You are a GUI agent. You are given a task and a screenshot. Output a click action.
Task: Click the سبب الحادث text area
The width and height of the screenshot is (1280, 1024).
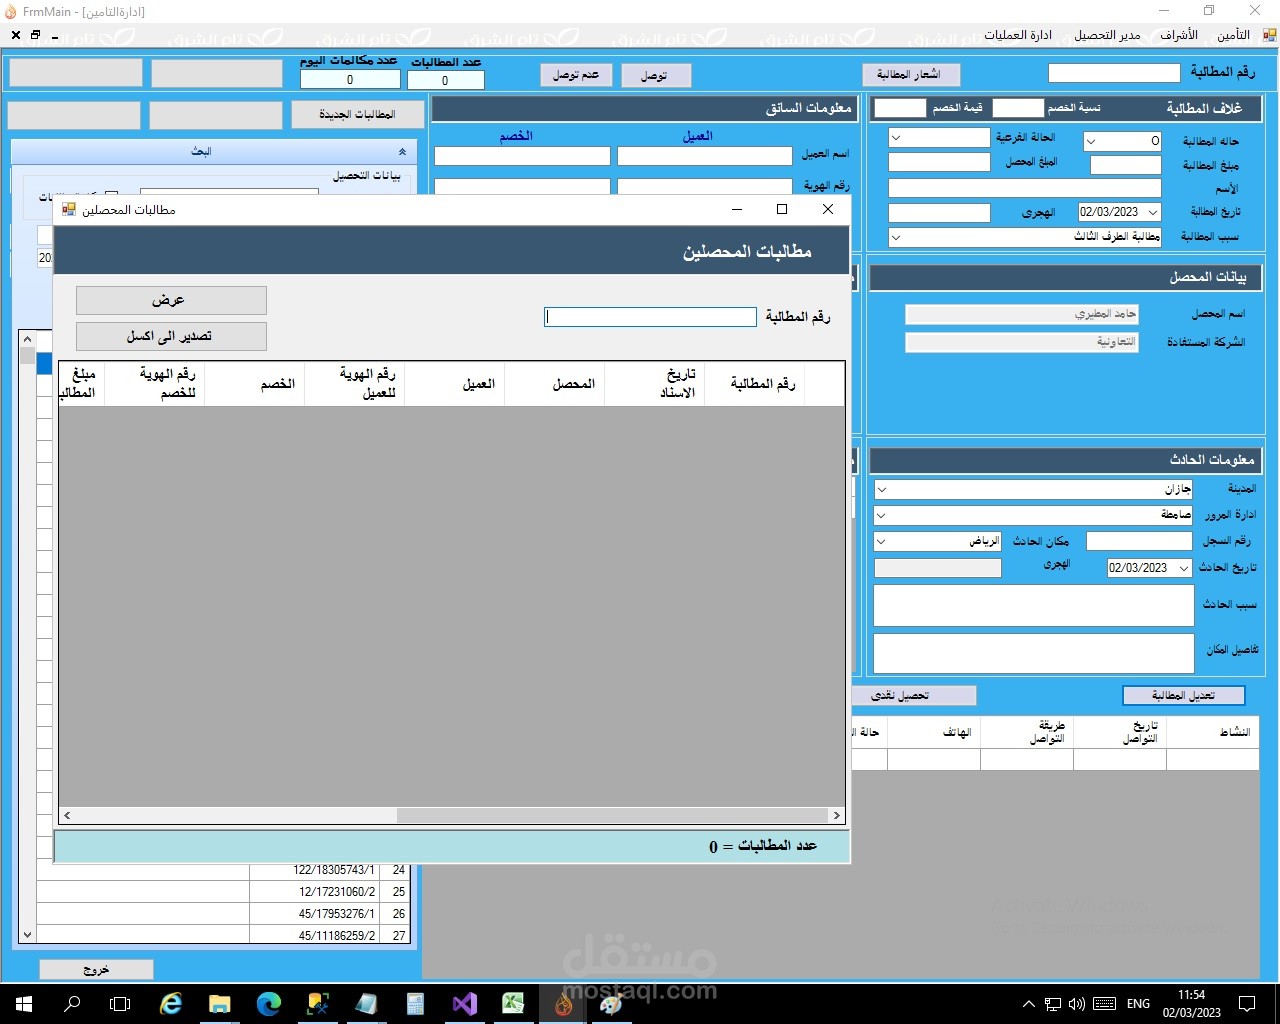coord(1034,605)
